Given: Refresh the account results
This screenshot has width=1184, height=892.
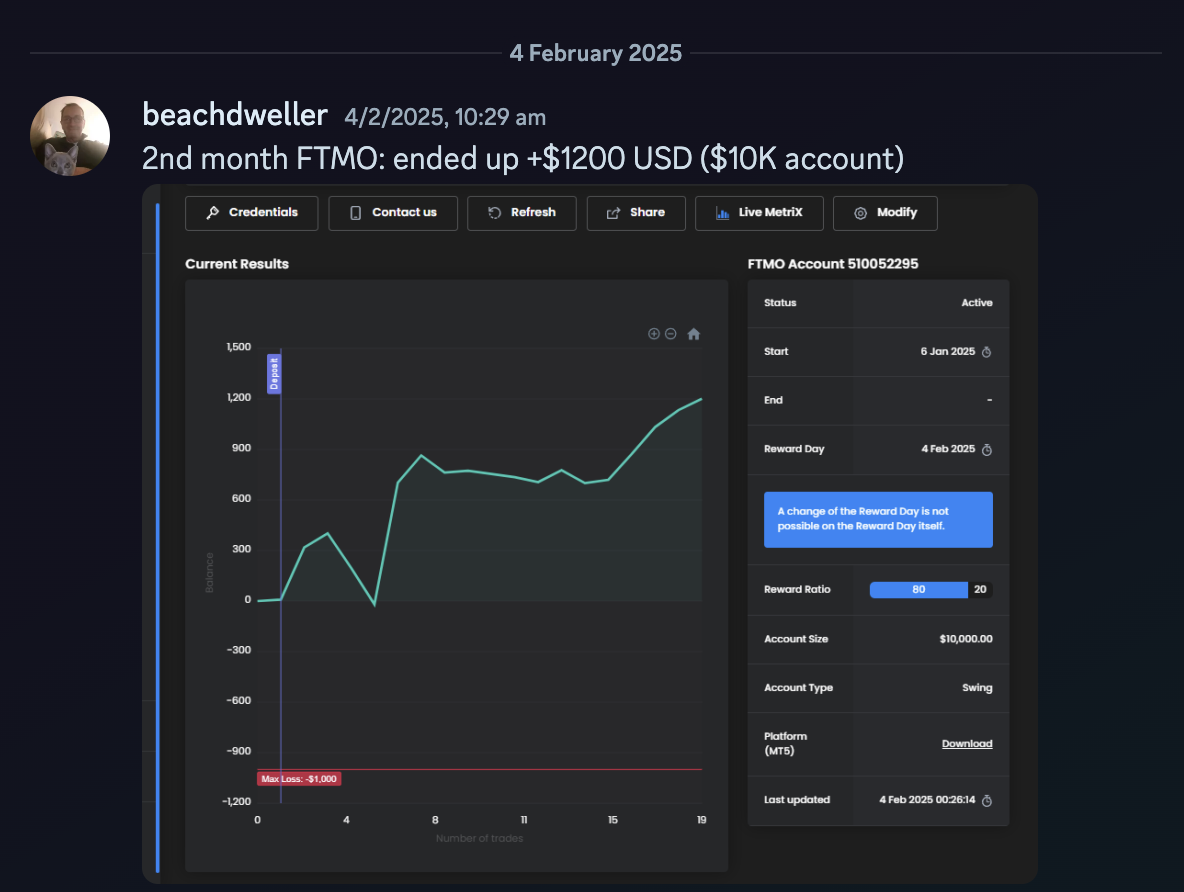Looking at the screenshot, I should coord(522,213).
